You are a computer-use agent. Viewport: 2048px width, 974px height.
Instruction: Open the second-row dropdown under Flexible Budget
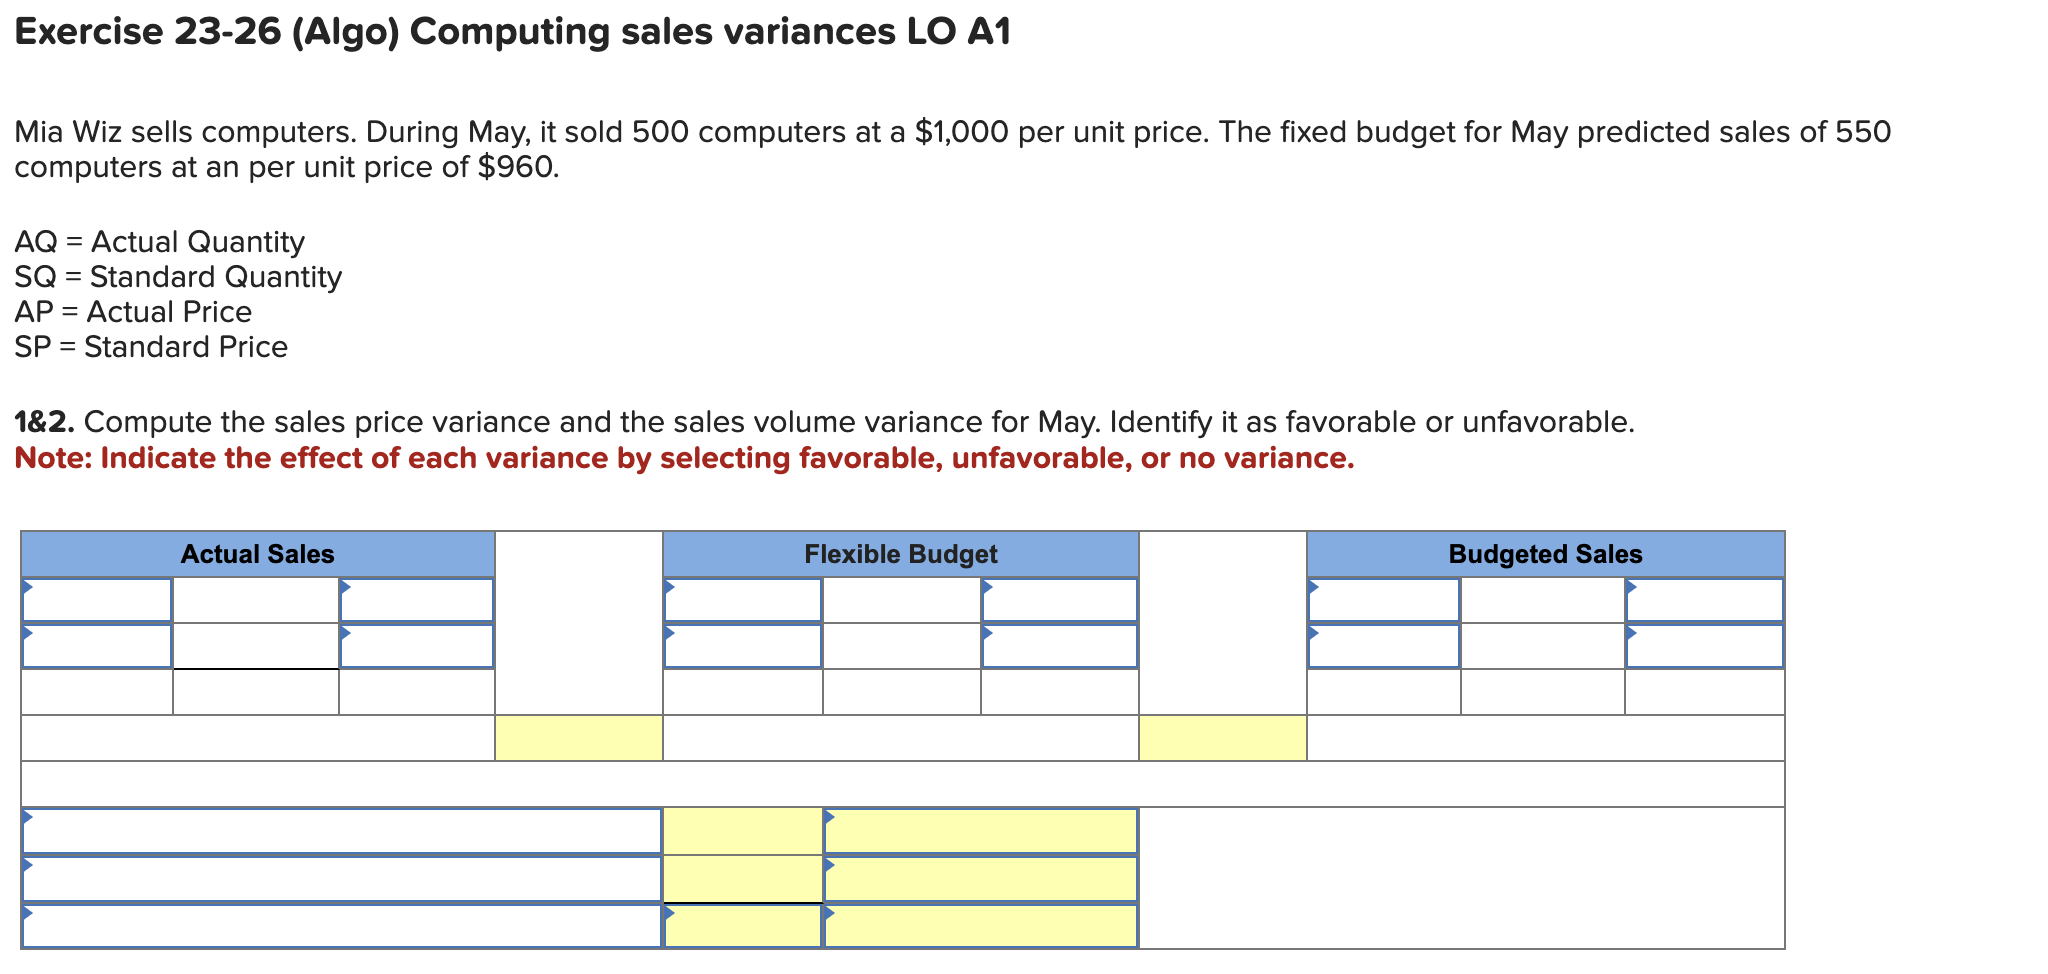742,645
